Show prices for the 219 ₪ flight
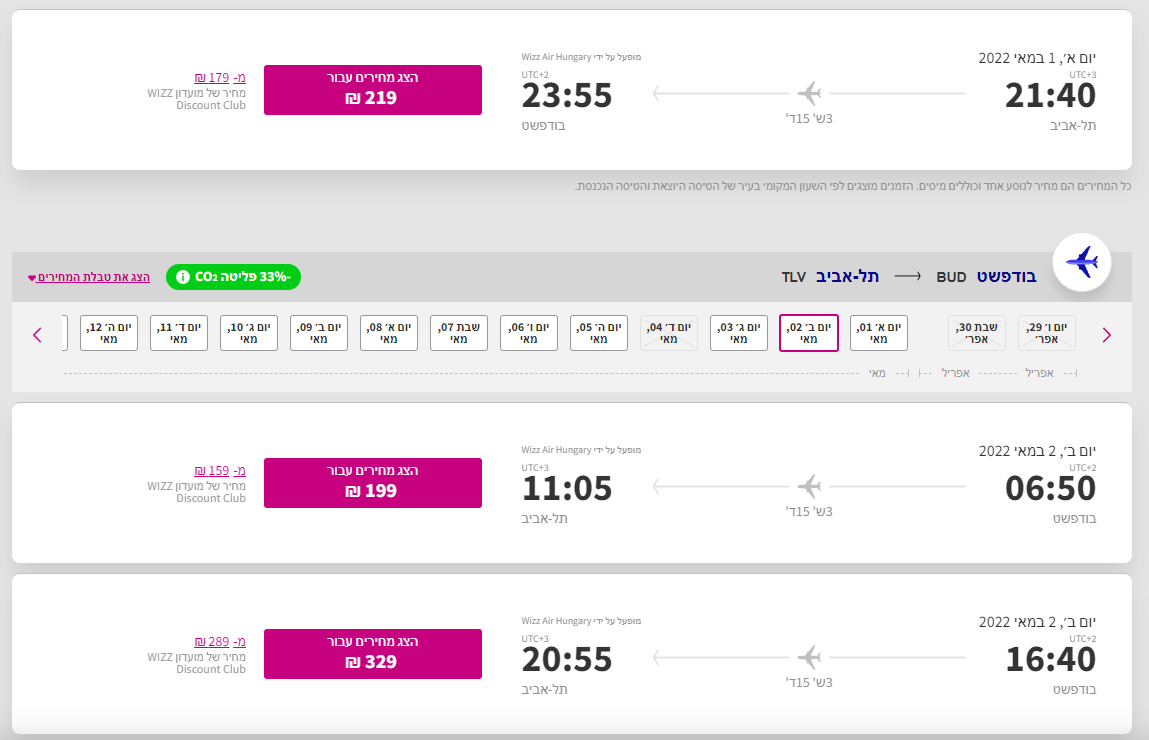 [x=372, y=90]
